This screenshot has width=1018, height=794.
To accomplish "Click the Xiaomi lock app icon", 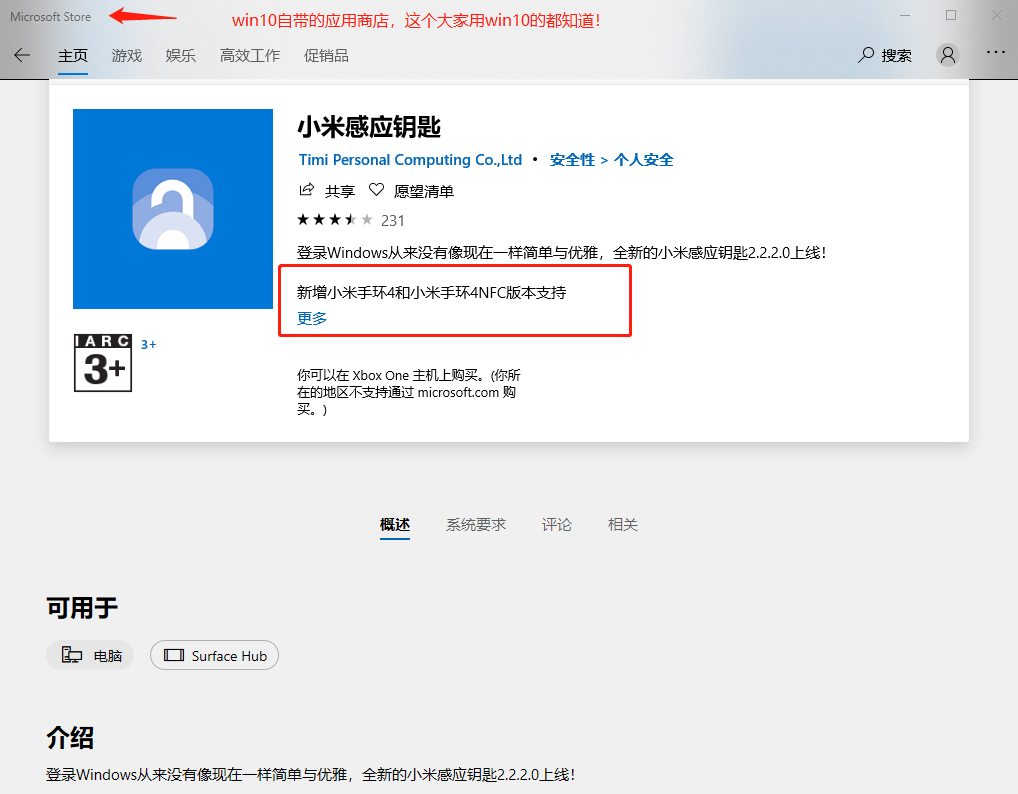I will click(x=173, y=209).
